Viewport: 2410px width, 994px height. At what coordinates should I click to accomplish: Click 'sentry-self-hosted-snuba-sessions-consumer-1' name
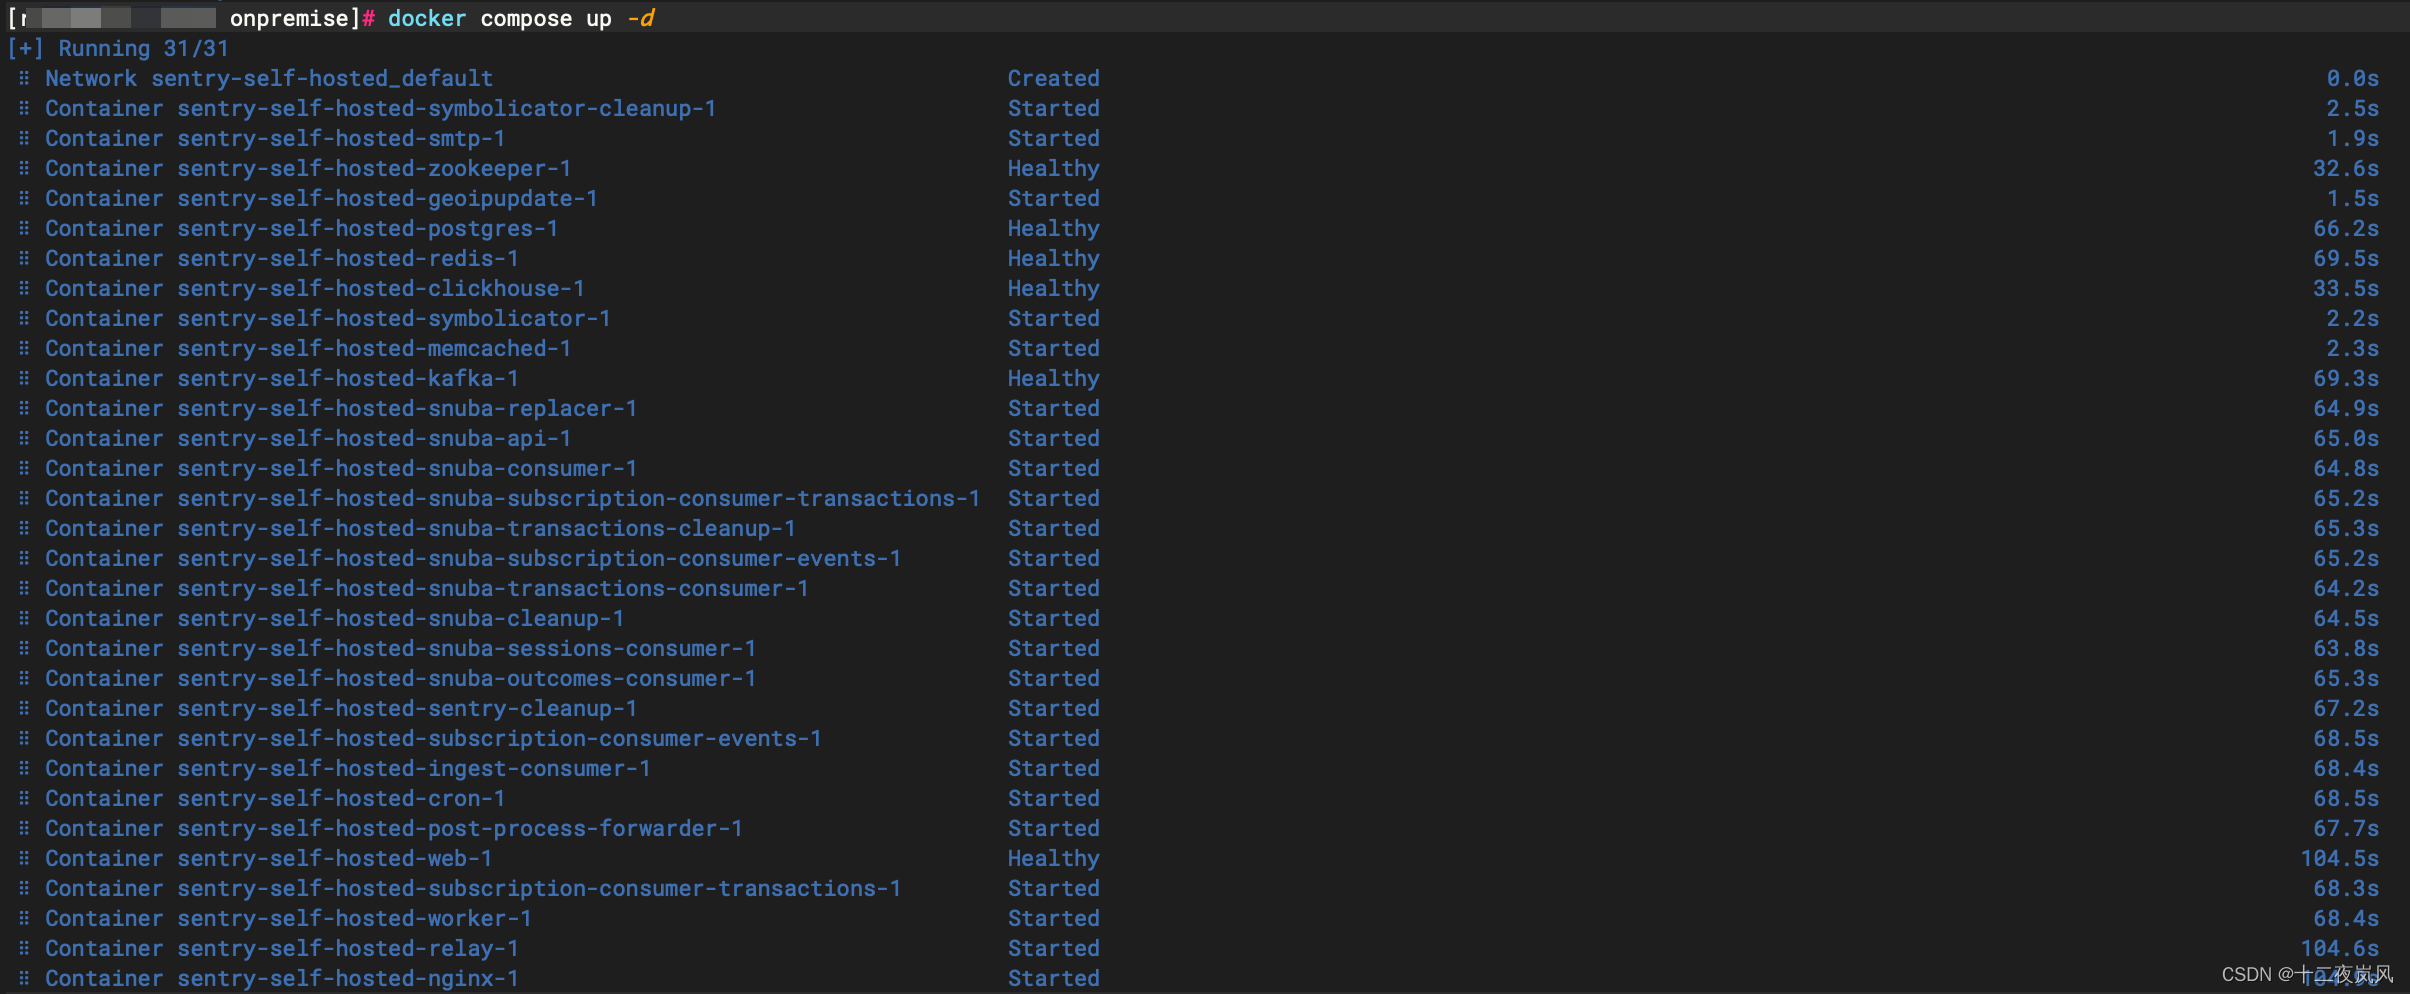click(x=467, y=648)
